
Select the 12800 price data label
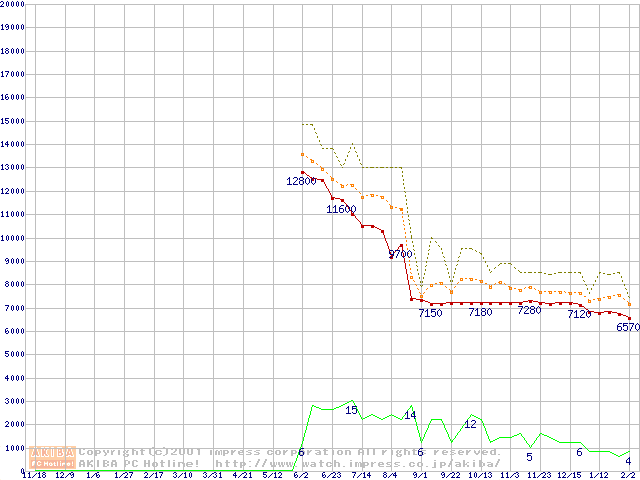tap(301, 182)
